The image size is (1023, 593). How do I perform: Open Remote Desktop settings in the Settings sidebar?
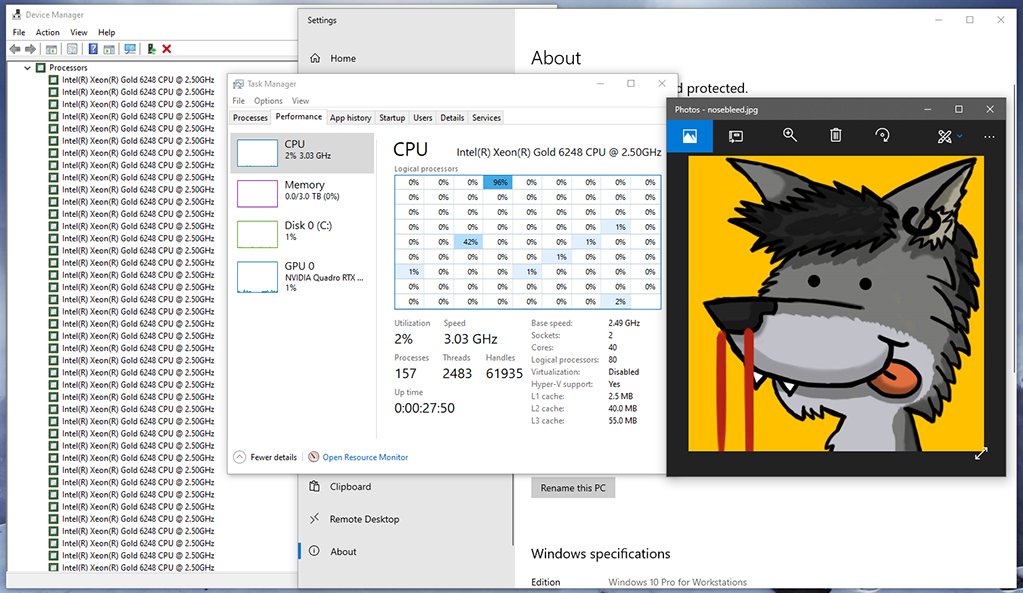click(x=364, y=519)
